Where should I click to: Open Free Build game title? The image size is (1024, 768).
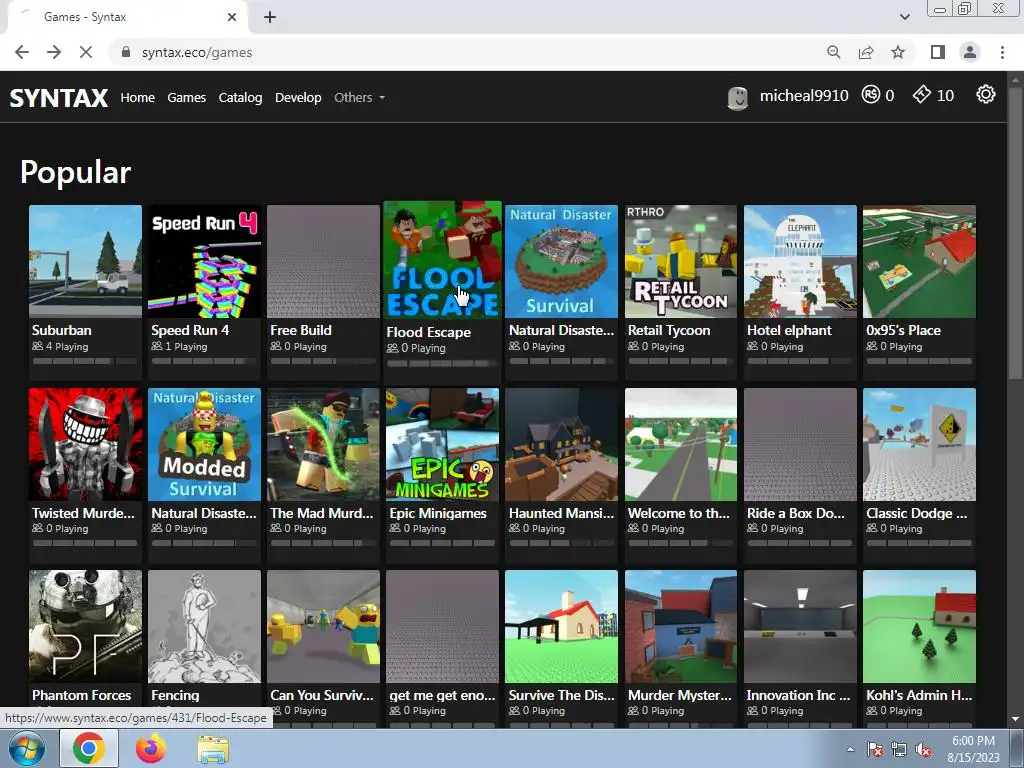[301, 330]
